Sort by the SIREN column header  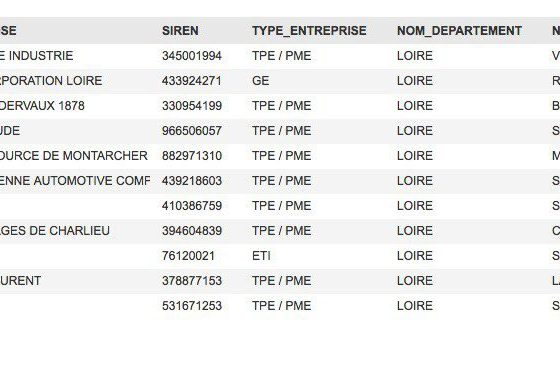[180, 31]
